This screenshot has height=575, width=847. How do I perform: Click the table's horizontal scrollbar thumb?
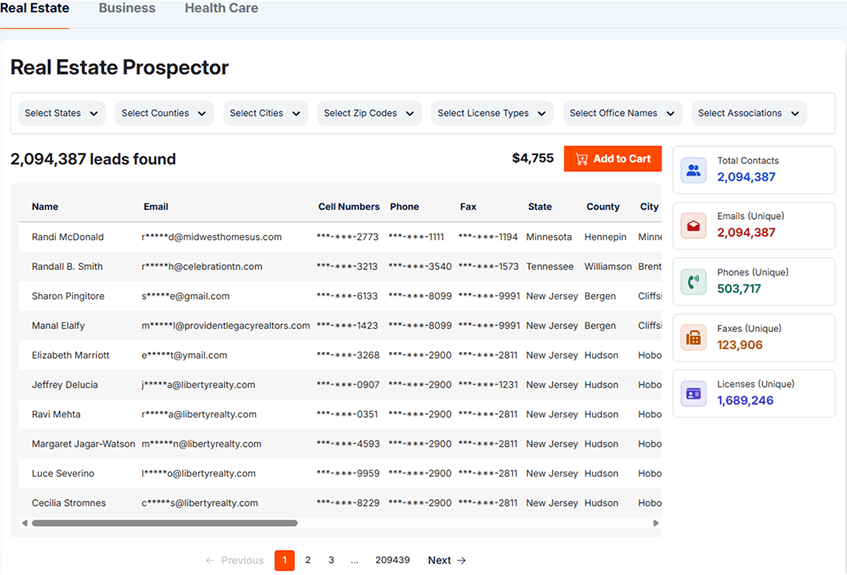(x=164, y=523)
